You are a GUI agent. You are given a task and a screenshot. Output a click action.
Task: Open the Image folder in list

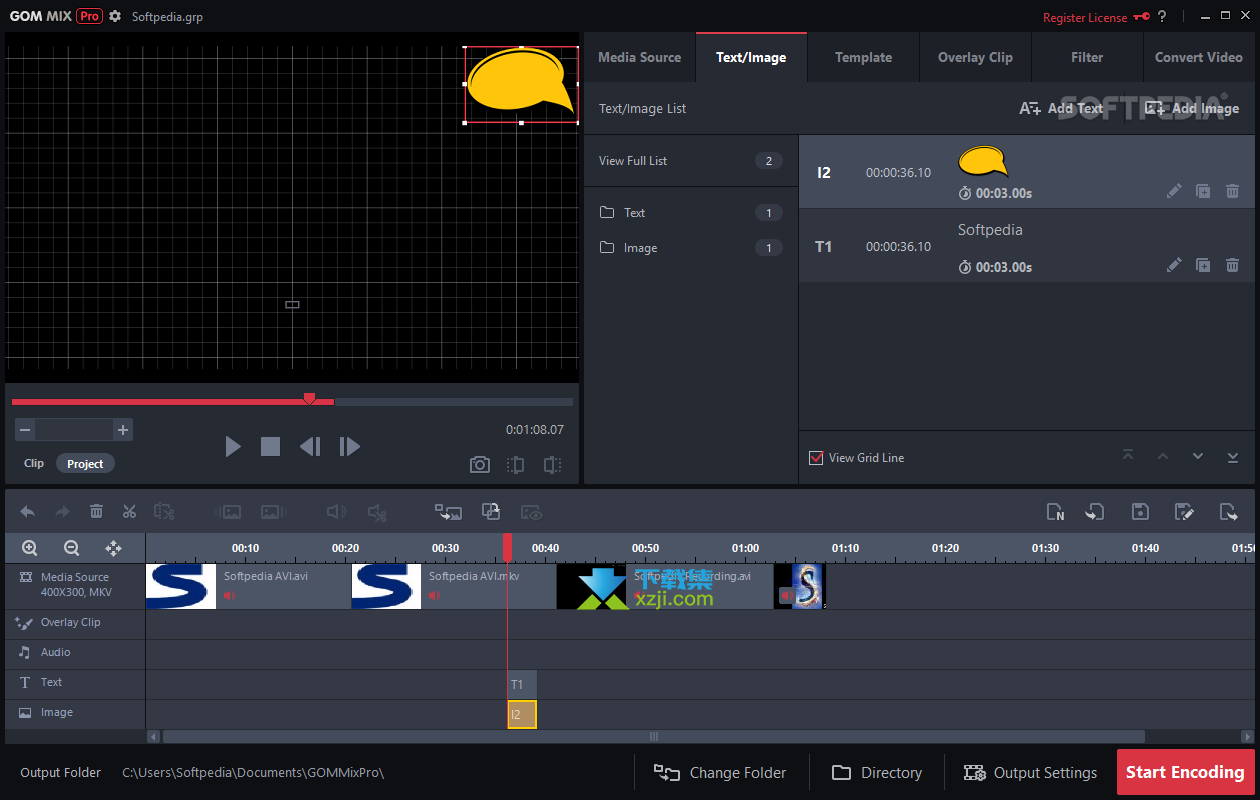[690, 248]
